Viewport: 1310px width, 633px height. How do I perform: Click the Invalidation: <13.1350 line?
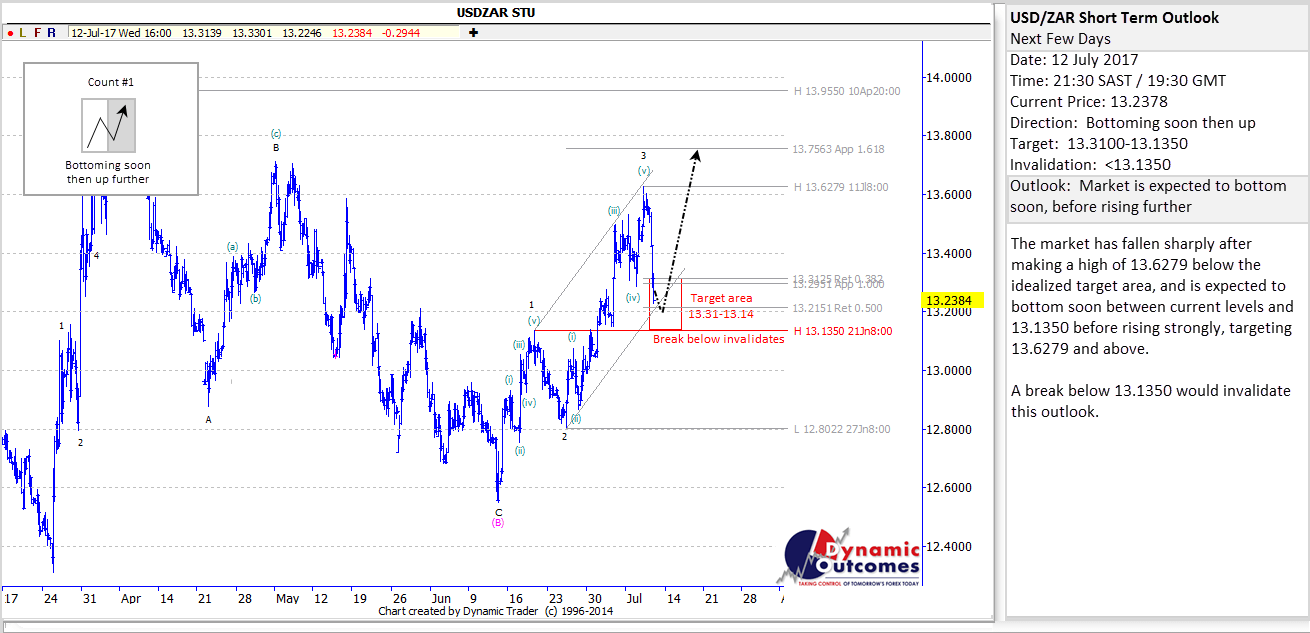[x=1090, y=165]
